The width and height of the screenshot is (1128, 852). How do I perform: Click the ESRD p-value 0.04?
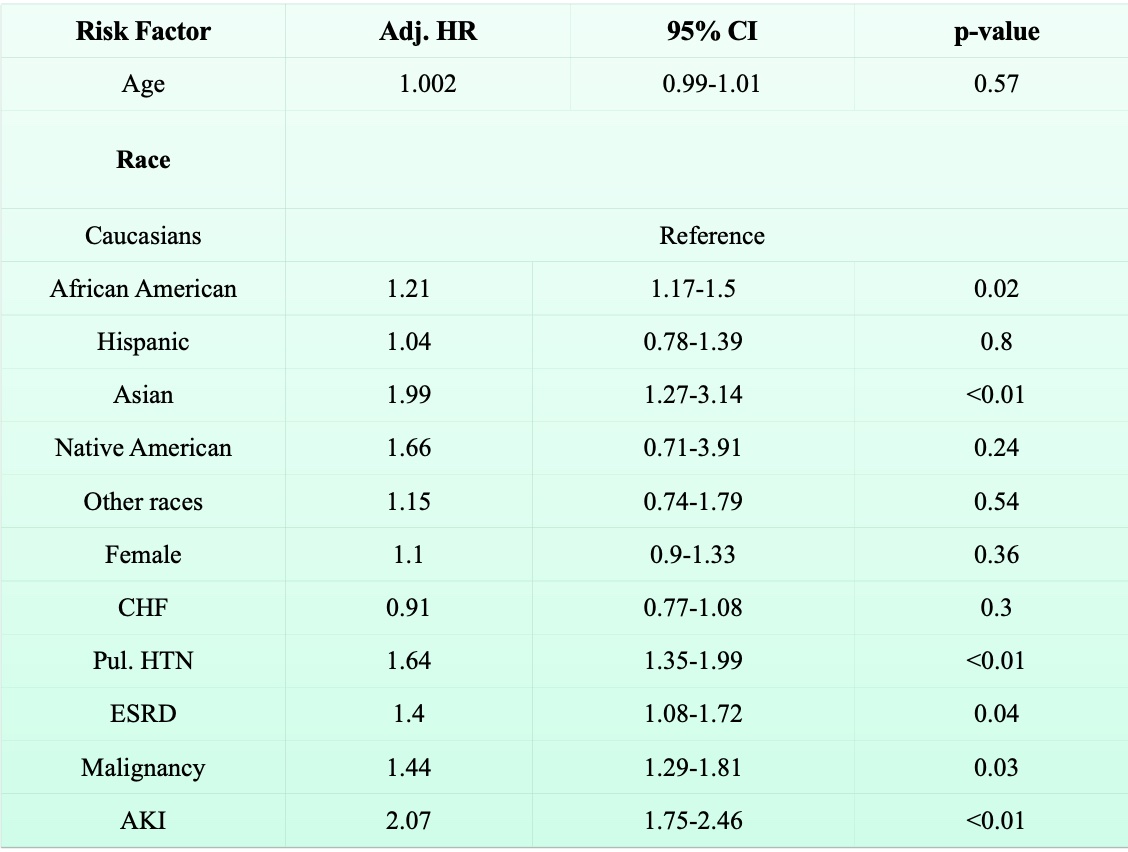click(x=996, y=713)
